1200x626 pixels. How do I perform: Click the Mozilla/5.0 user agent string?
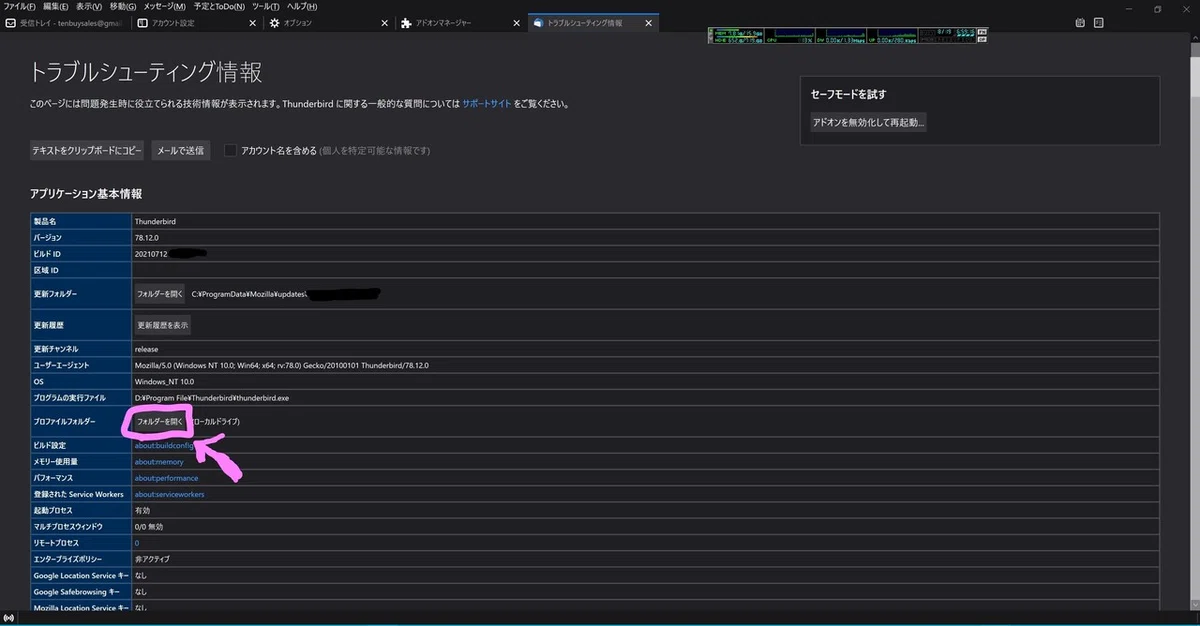(282, 365)
